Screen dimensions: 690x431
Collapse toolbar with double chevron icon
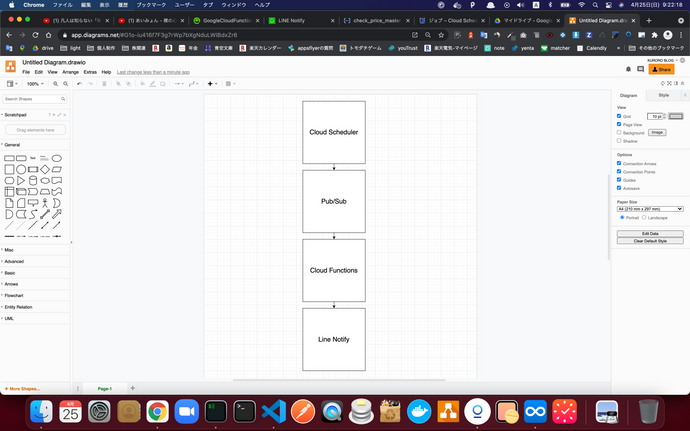(x=683, y=83)
